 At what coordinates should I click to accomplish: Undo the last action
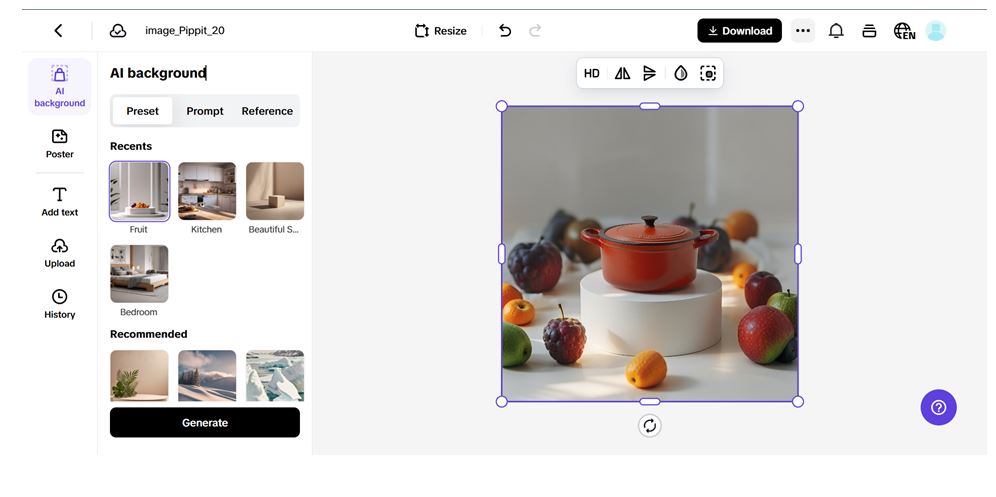pyautogui.click(x=505, y=31)
